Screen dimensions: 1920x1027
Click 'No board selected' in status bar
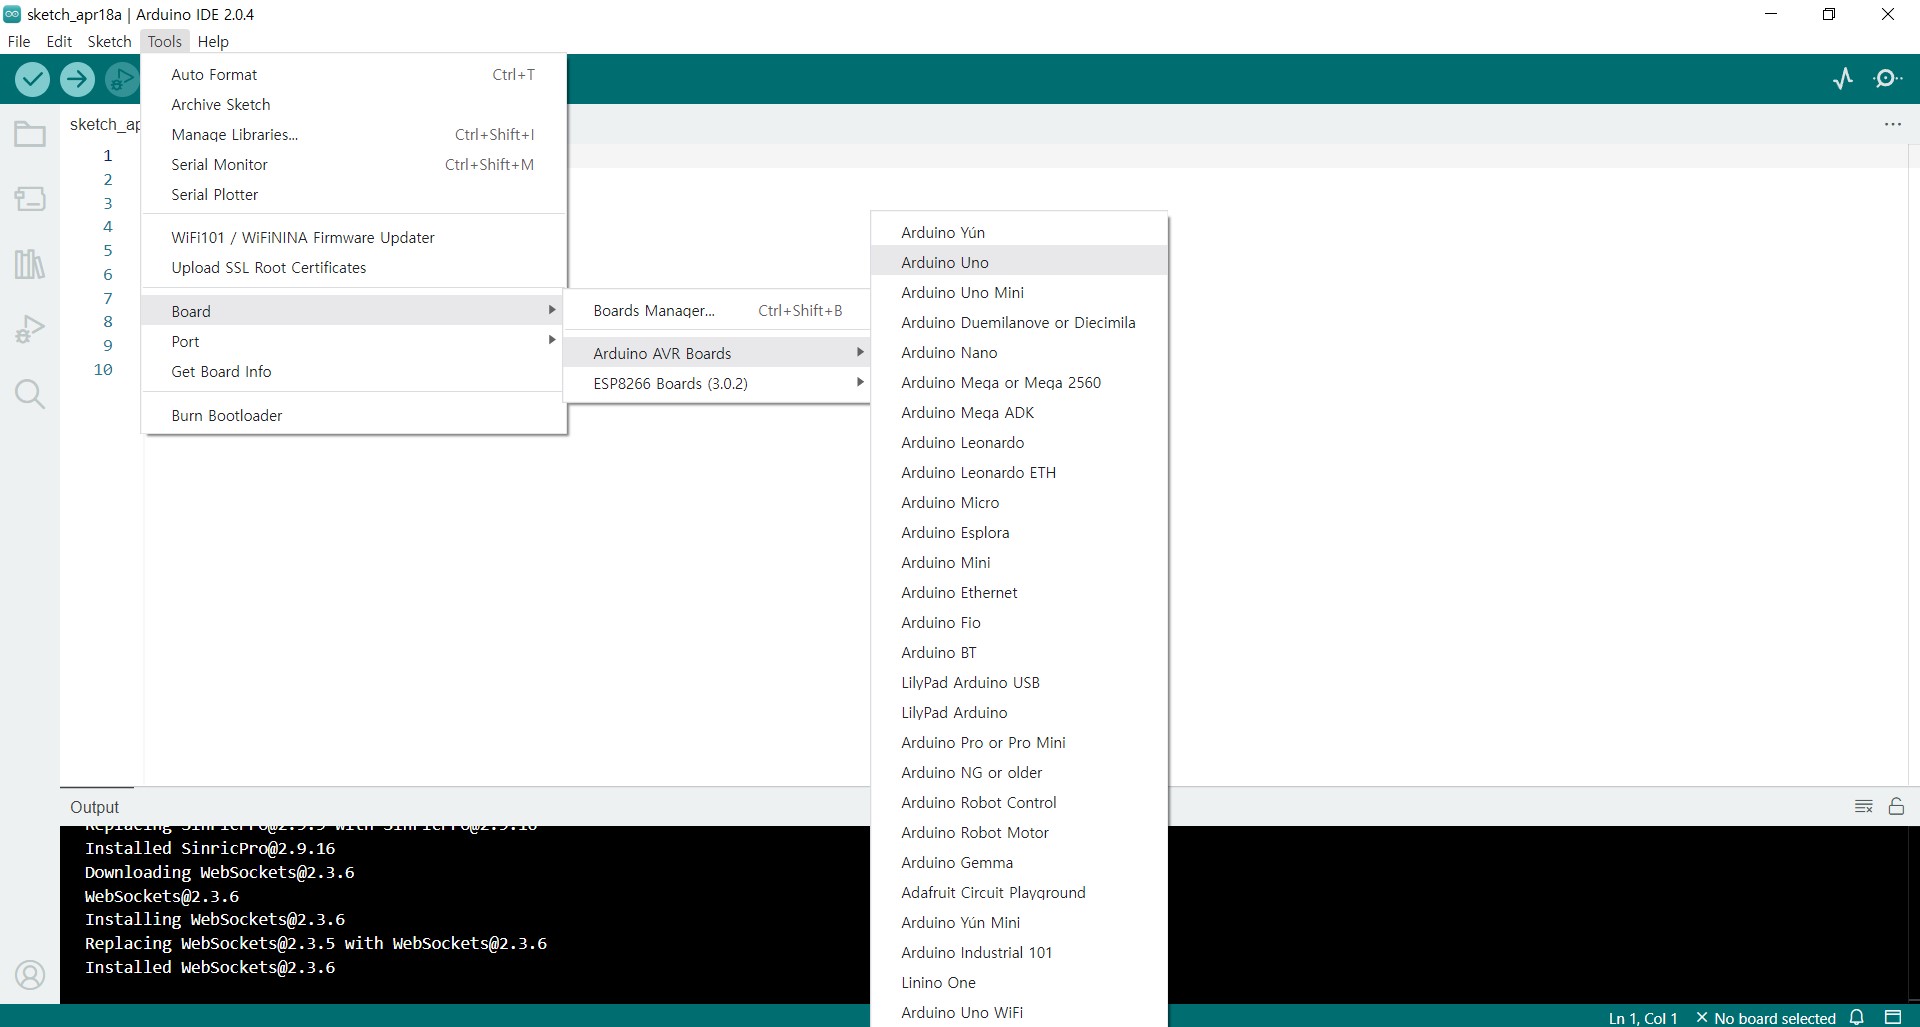tap(1766, 1018)
